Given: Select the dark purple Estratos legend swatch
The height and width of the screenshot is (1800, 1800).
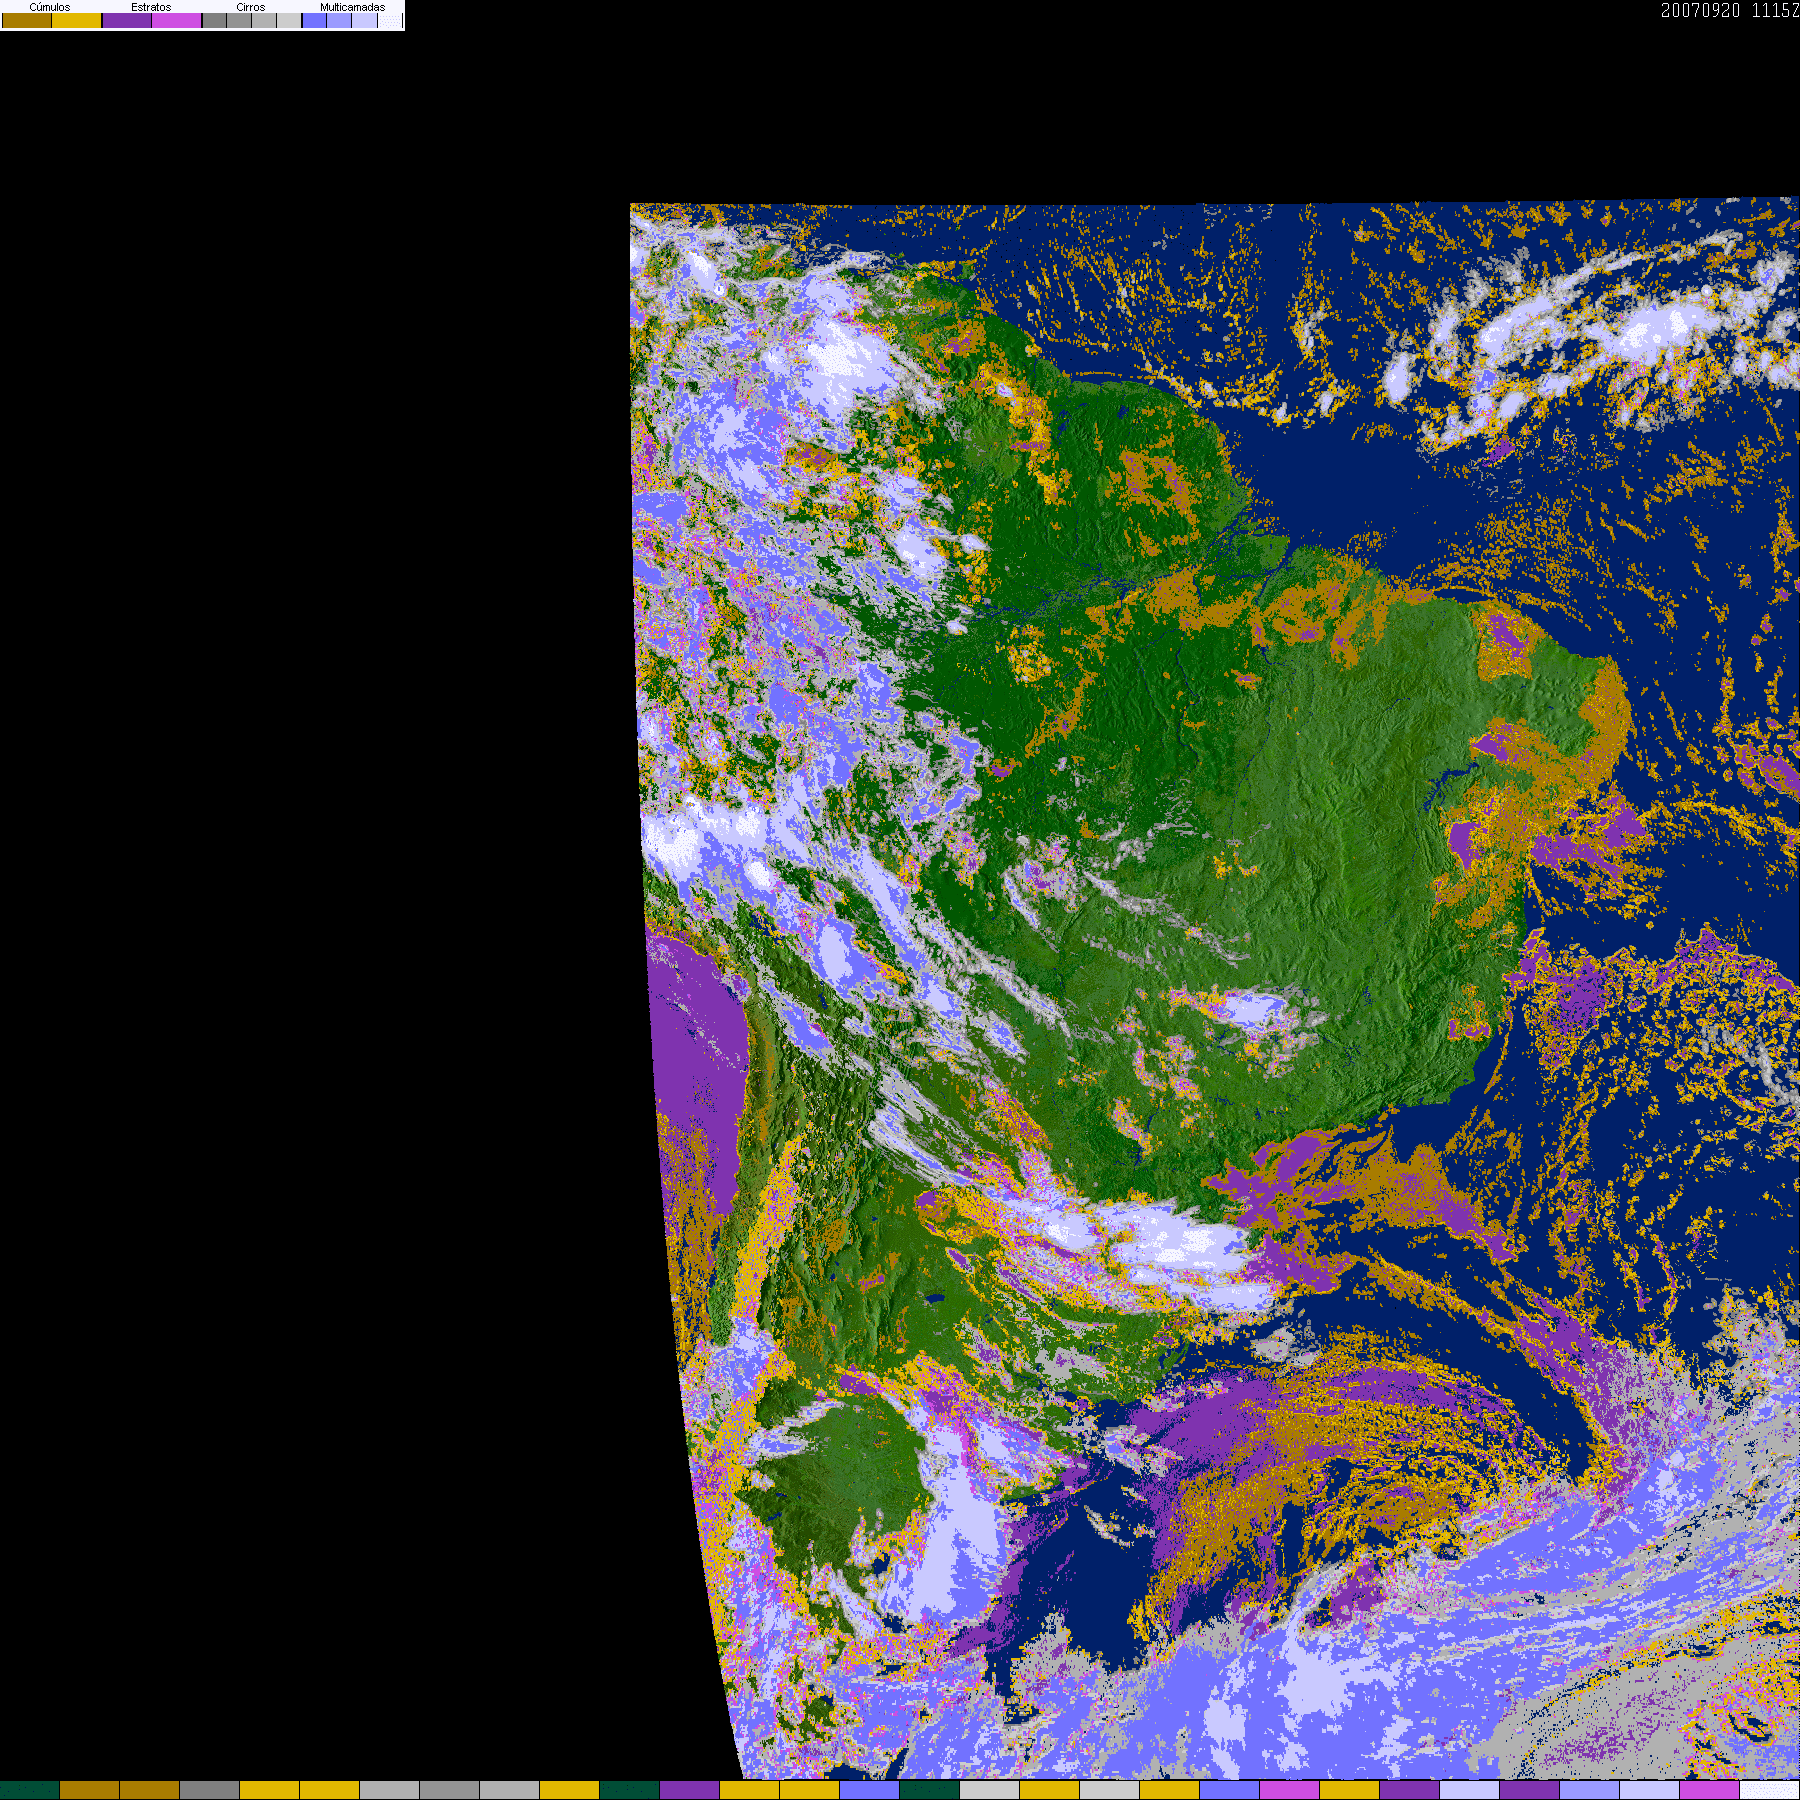Looking at the screenshot, I should [x=127, y=20].
